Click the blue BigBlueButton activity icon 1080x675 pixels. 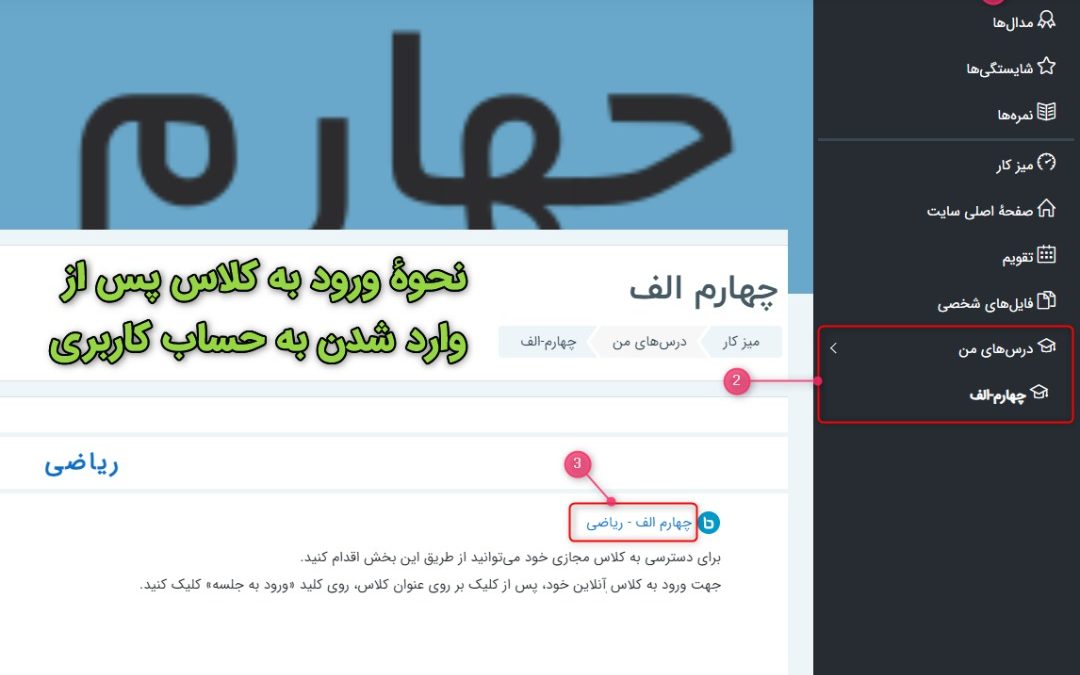[708, 523]
